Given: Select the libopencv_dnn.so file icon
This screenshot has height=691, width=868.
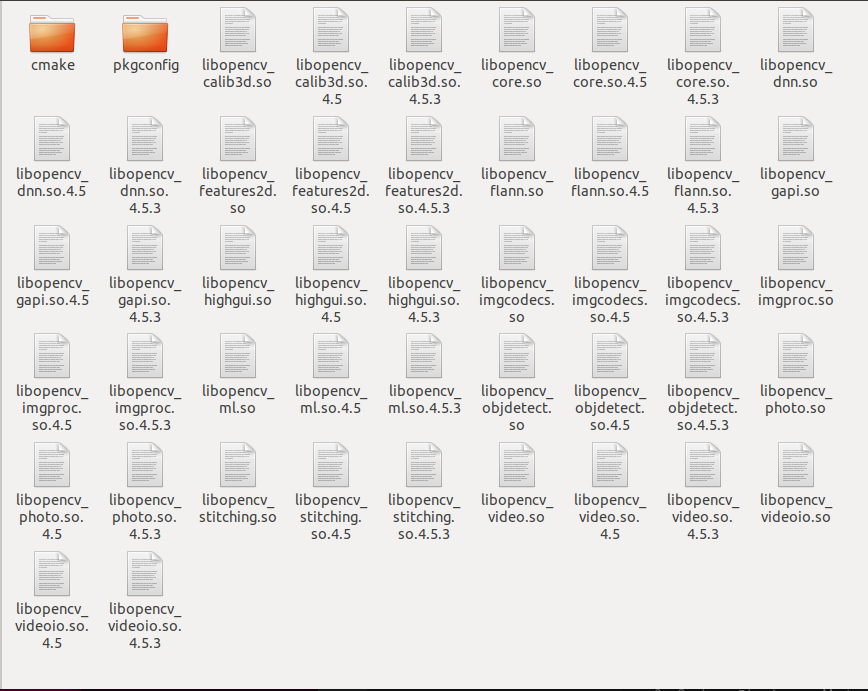Looking at the screenshot, I should (x=796, y=30).
